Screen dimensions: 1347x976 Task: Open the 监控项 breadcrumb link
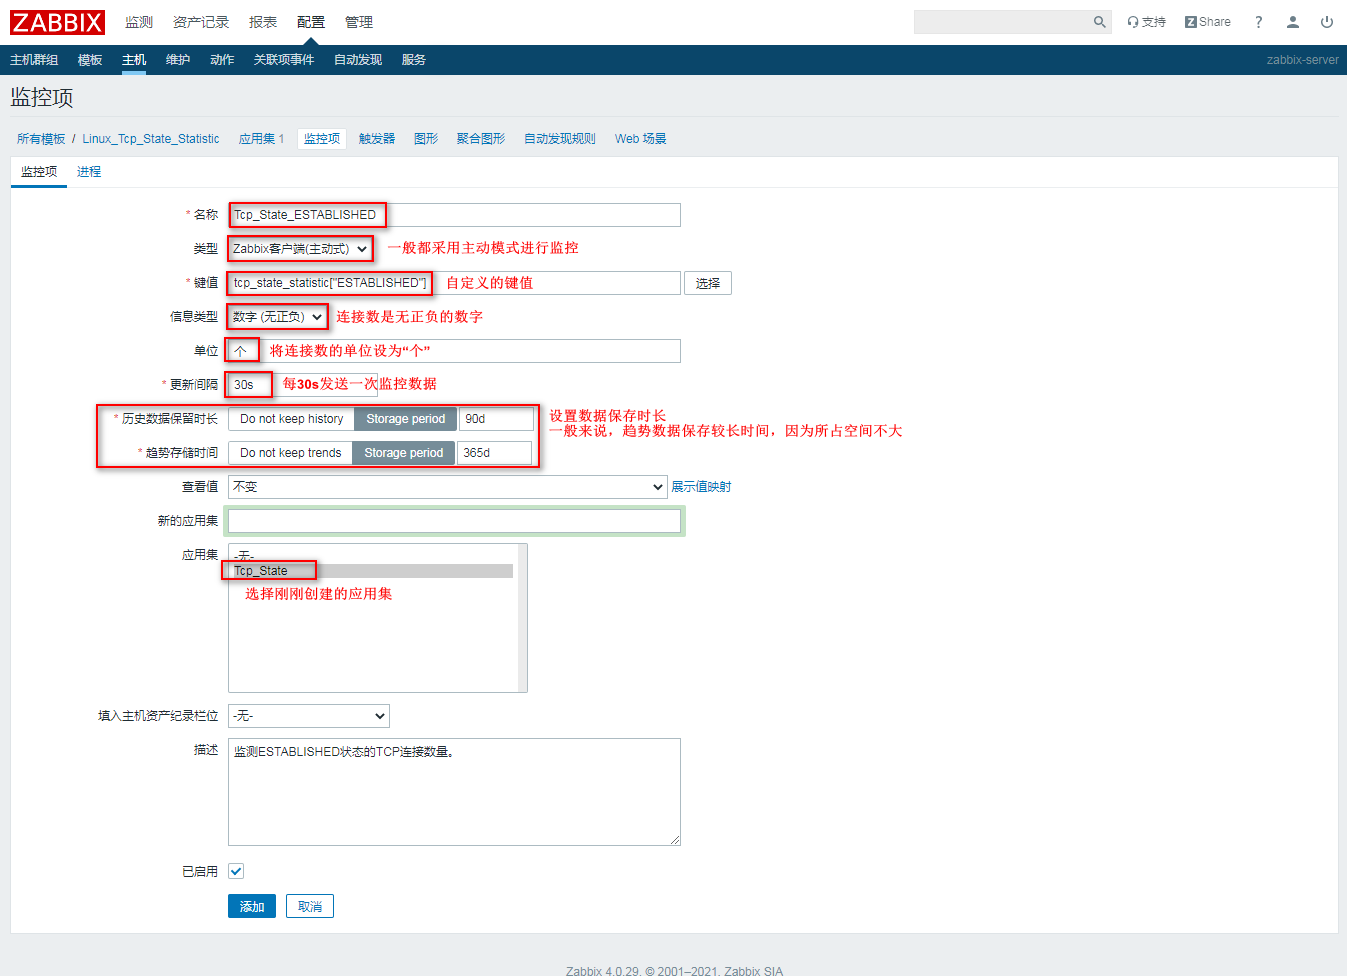[x=322, y=139]
